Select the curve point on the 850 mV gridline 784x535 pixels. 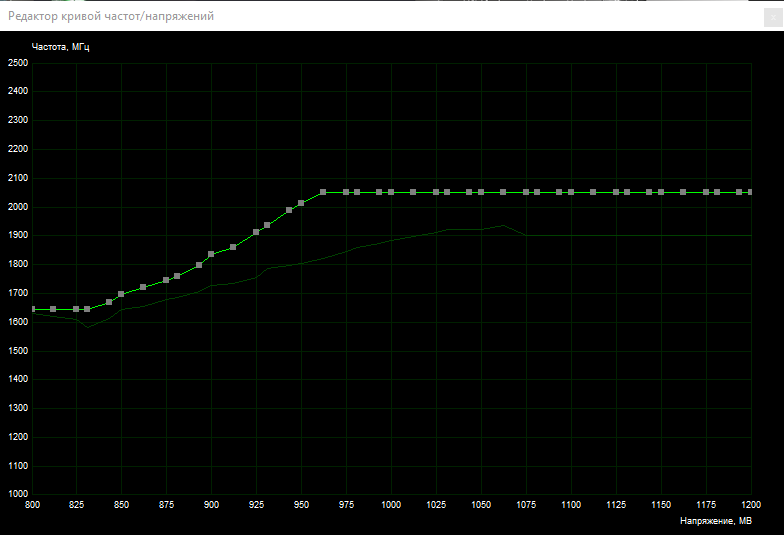[x=121, y=294]
